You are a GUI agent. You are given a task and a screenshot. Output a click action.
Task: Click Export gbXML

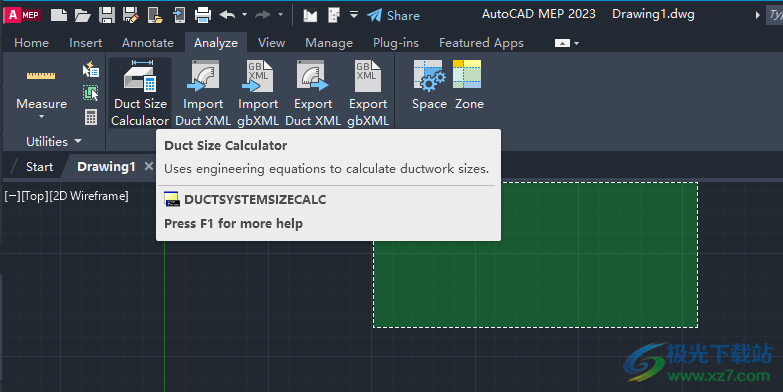click(x=368, y=93)
